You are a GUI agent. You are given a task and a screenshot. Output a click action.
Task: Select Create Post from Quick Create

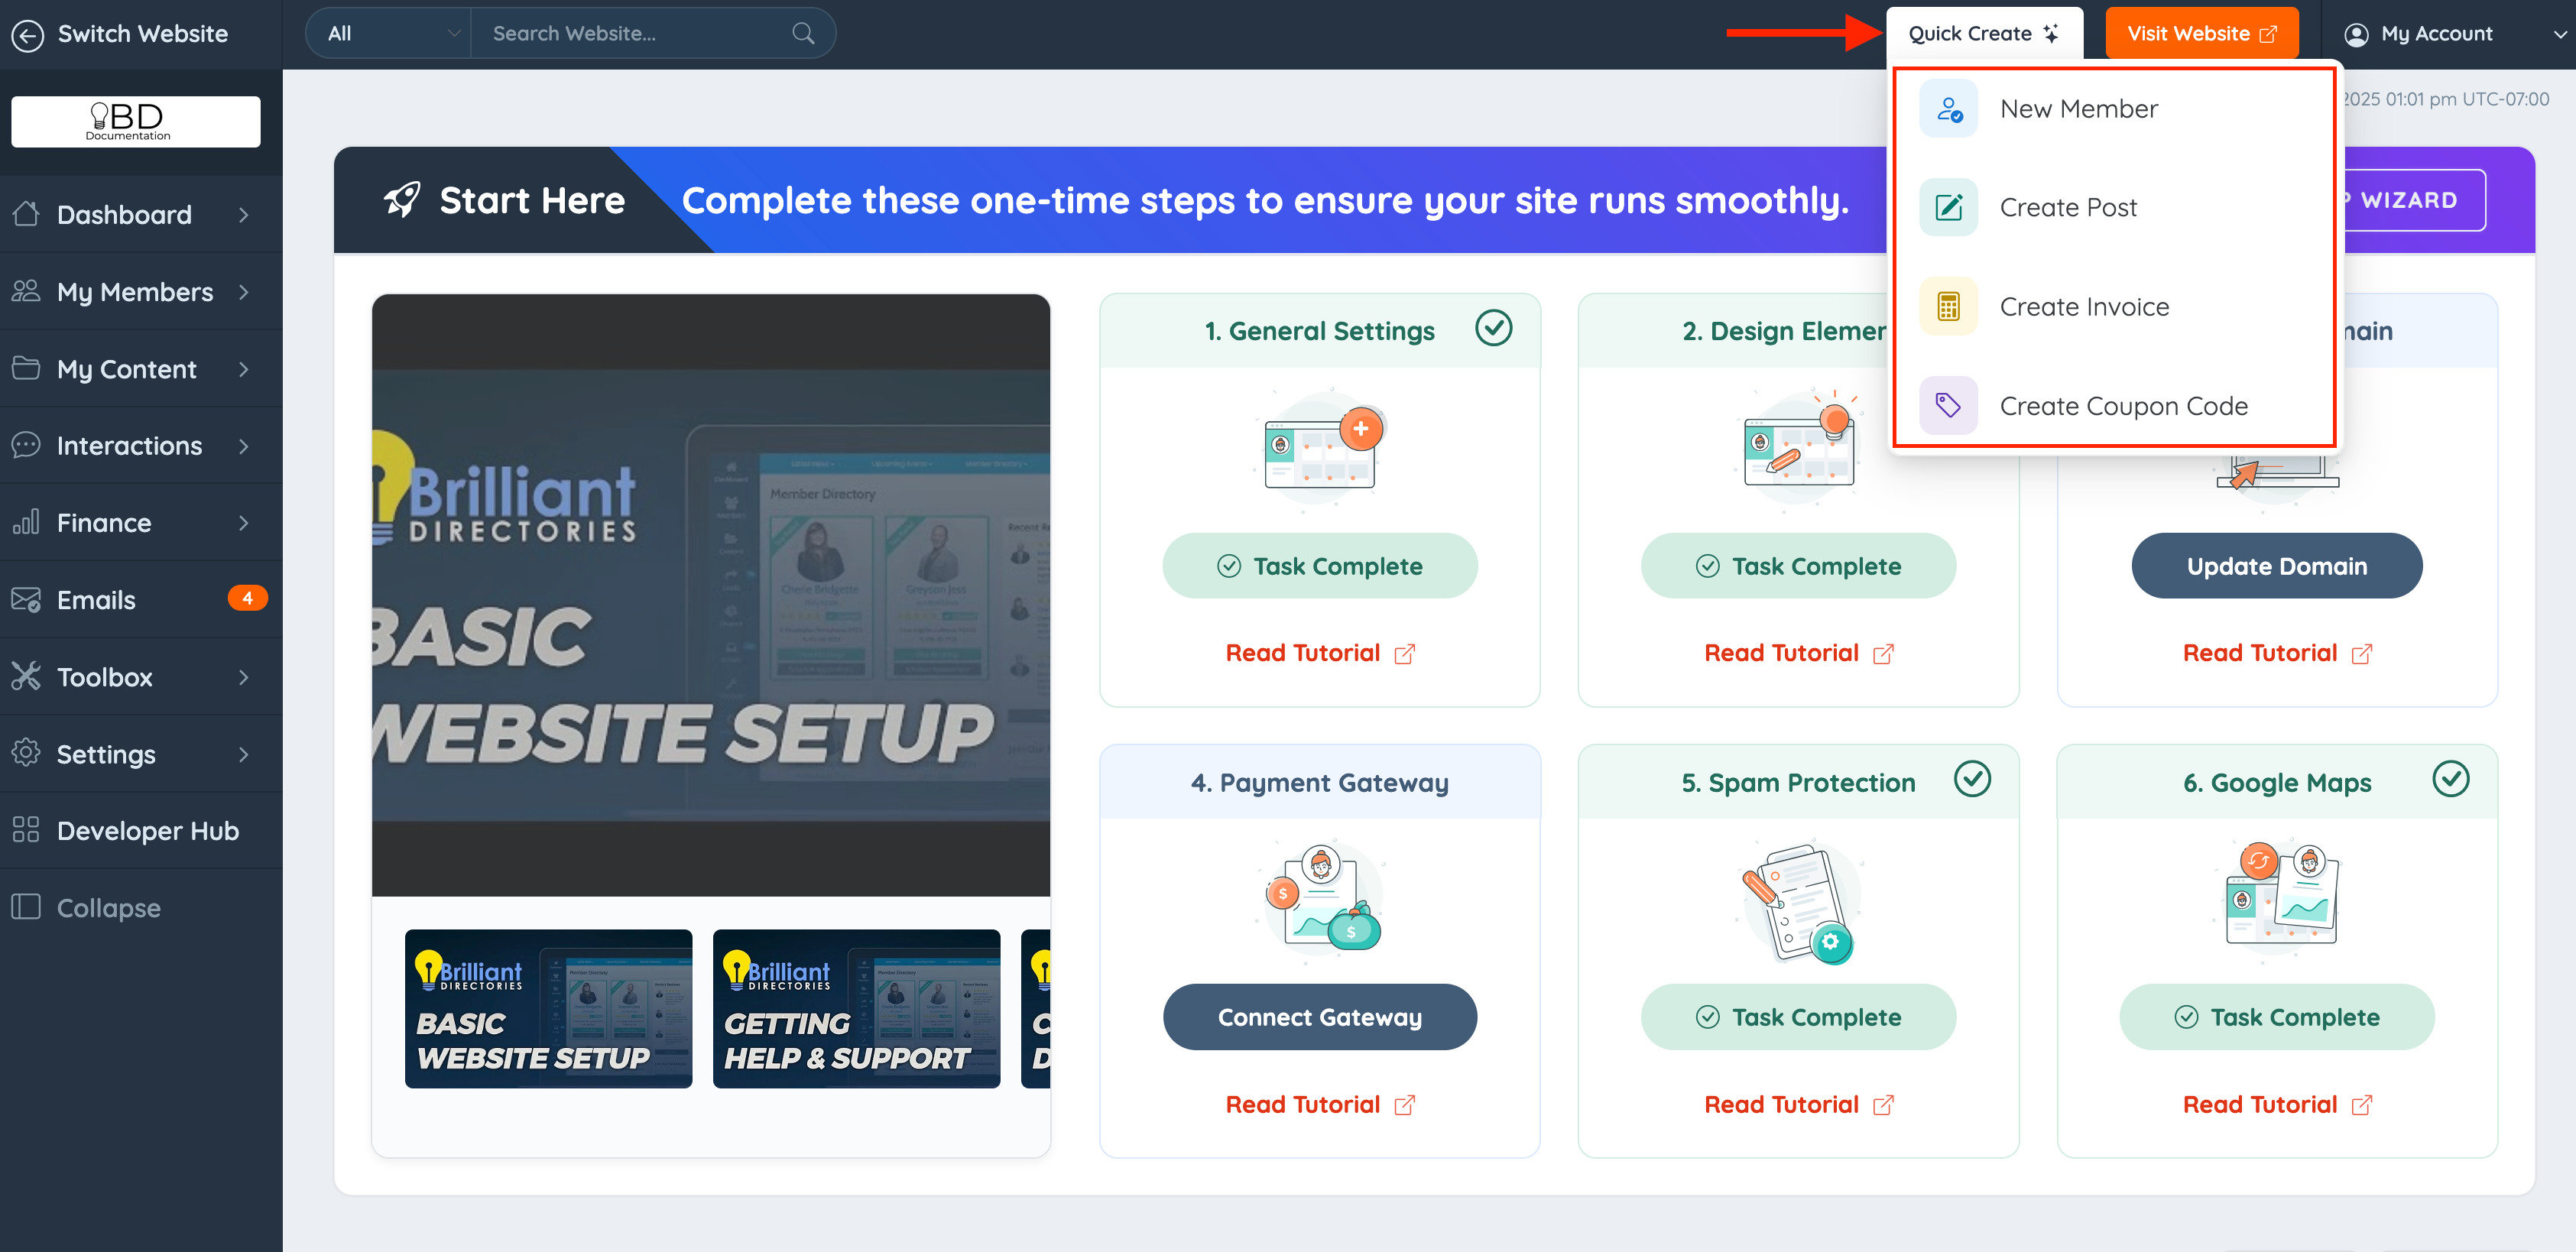click(2114, 207)
